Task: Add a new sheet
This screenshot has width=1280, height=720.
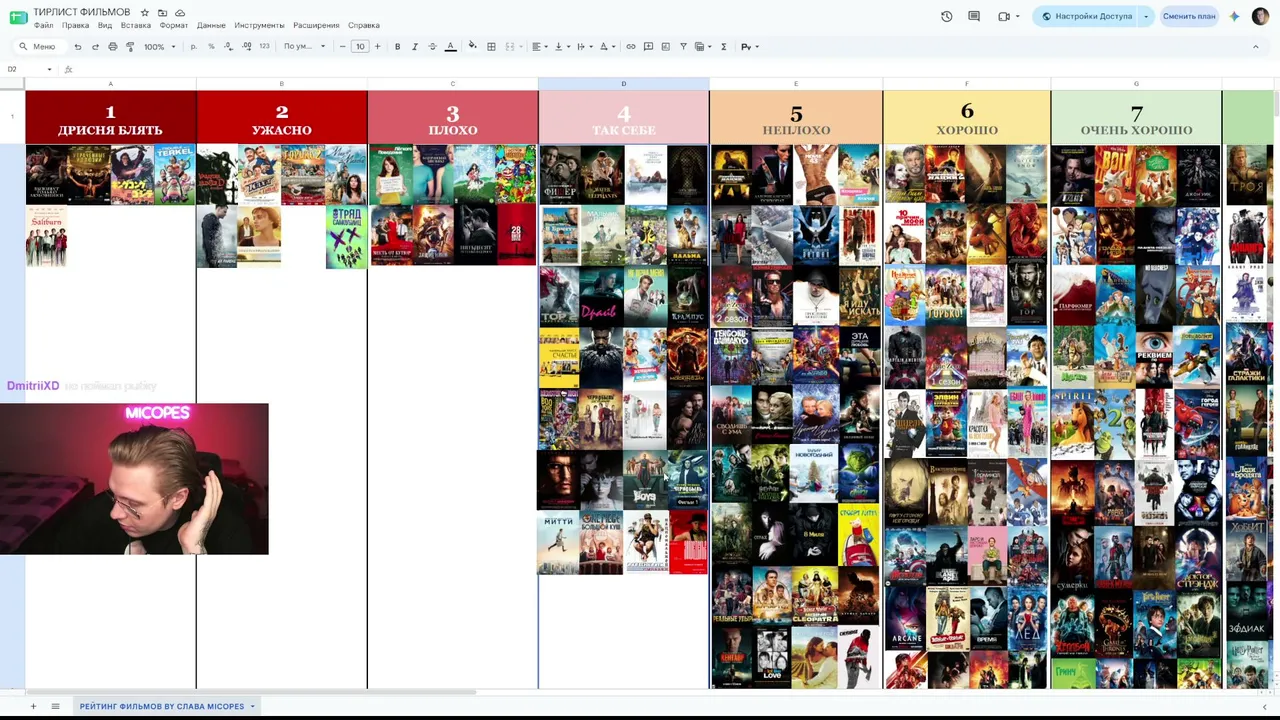Action: tap(33, 707)
